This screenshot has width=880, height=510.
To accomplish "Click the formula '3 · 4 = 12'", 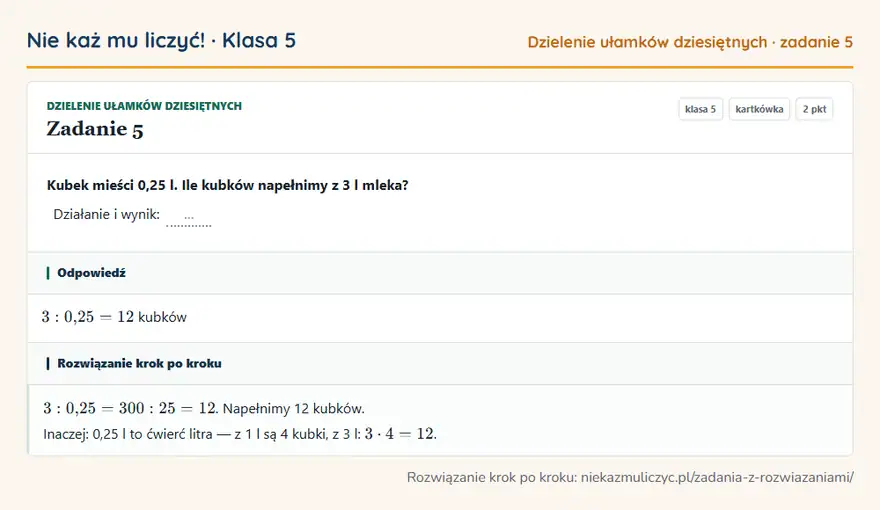I will coord(400,434).
